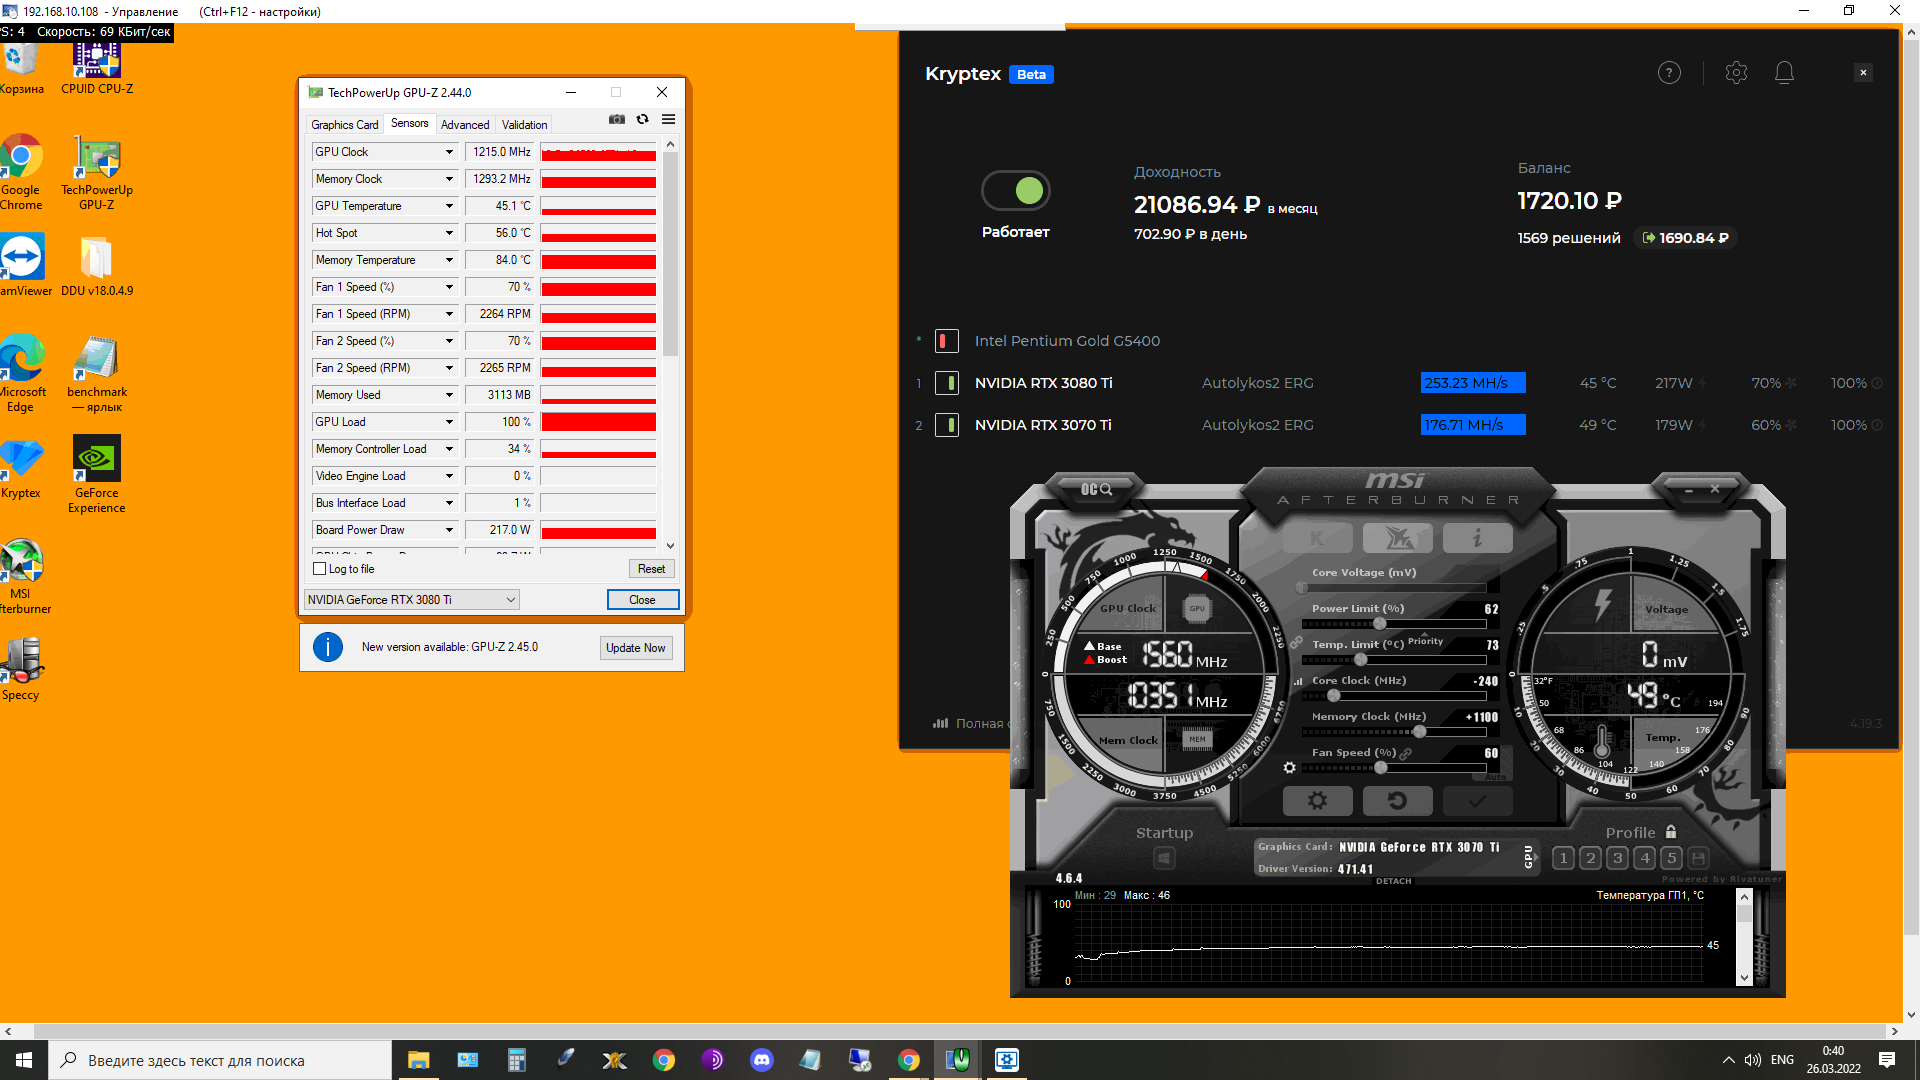1920x1080 pixels.
Task: Open Kryptex settings gear
Action: 1736,73
